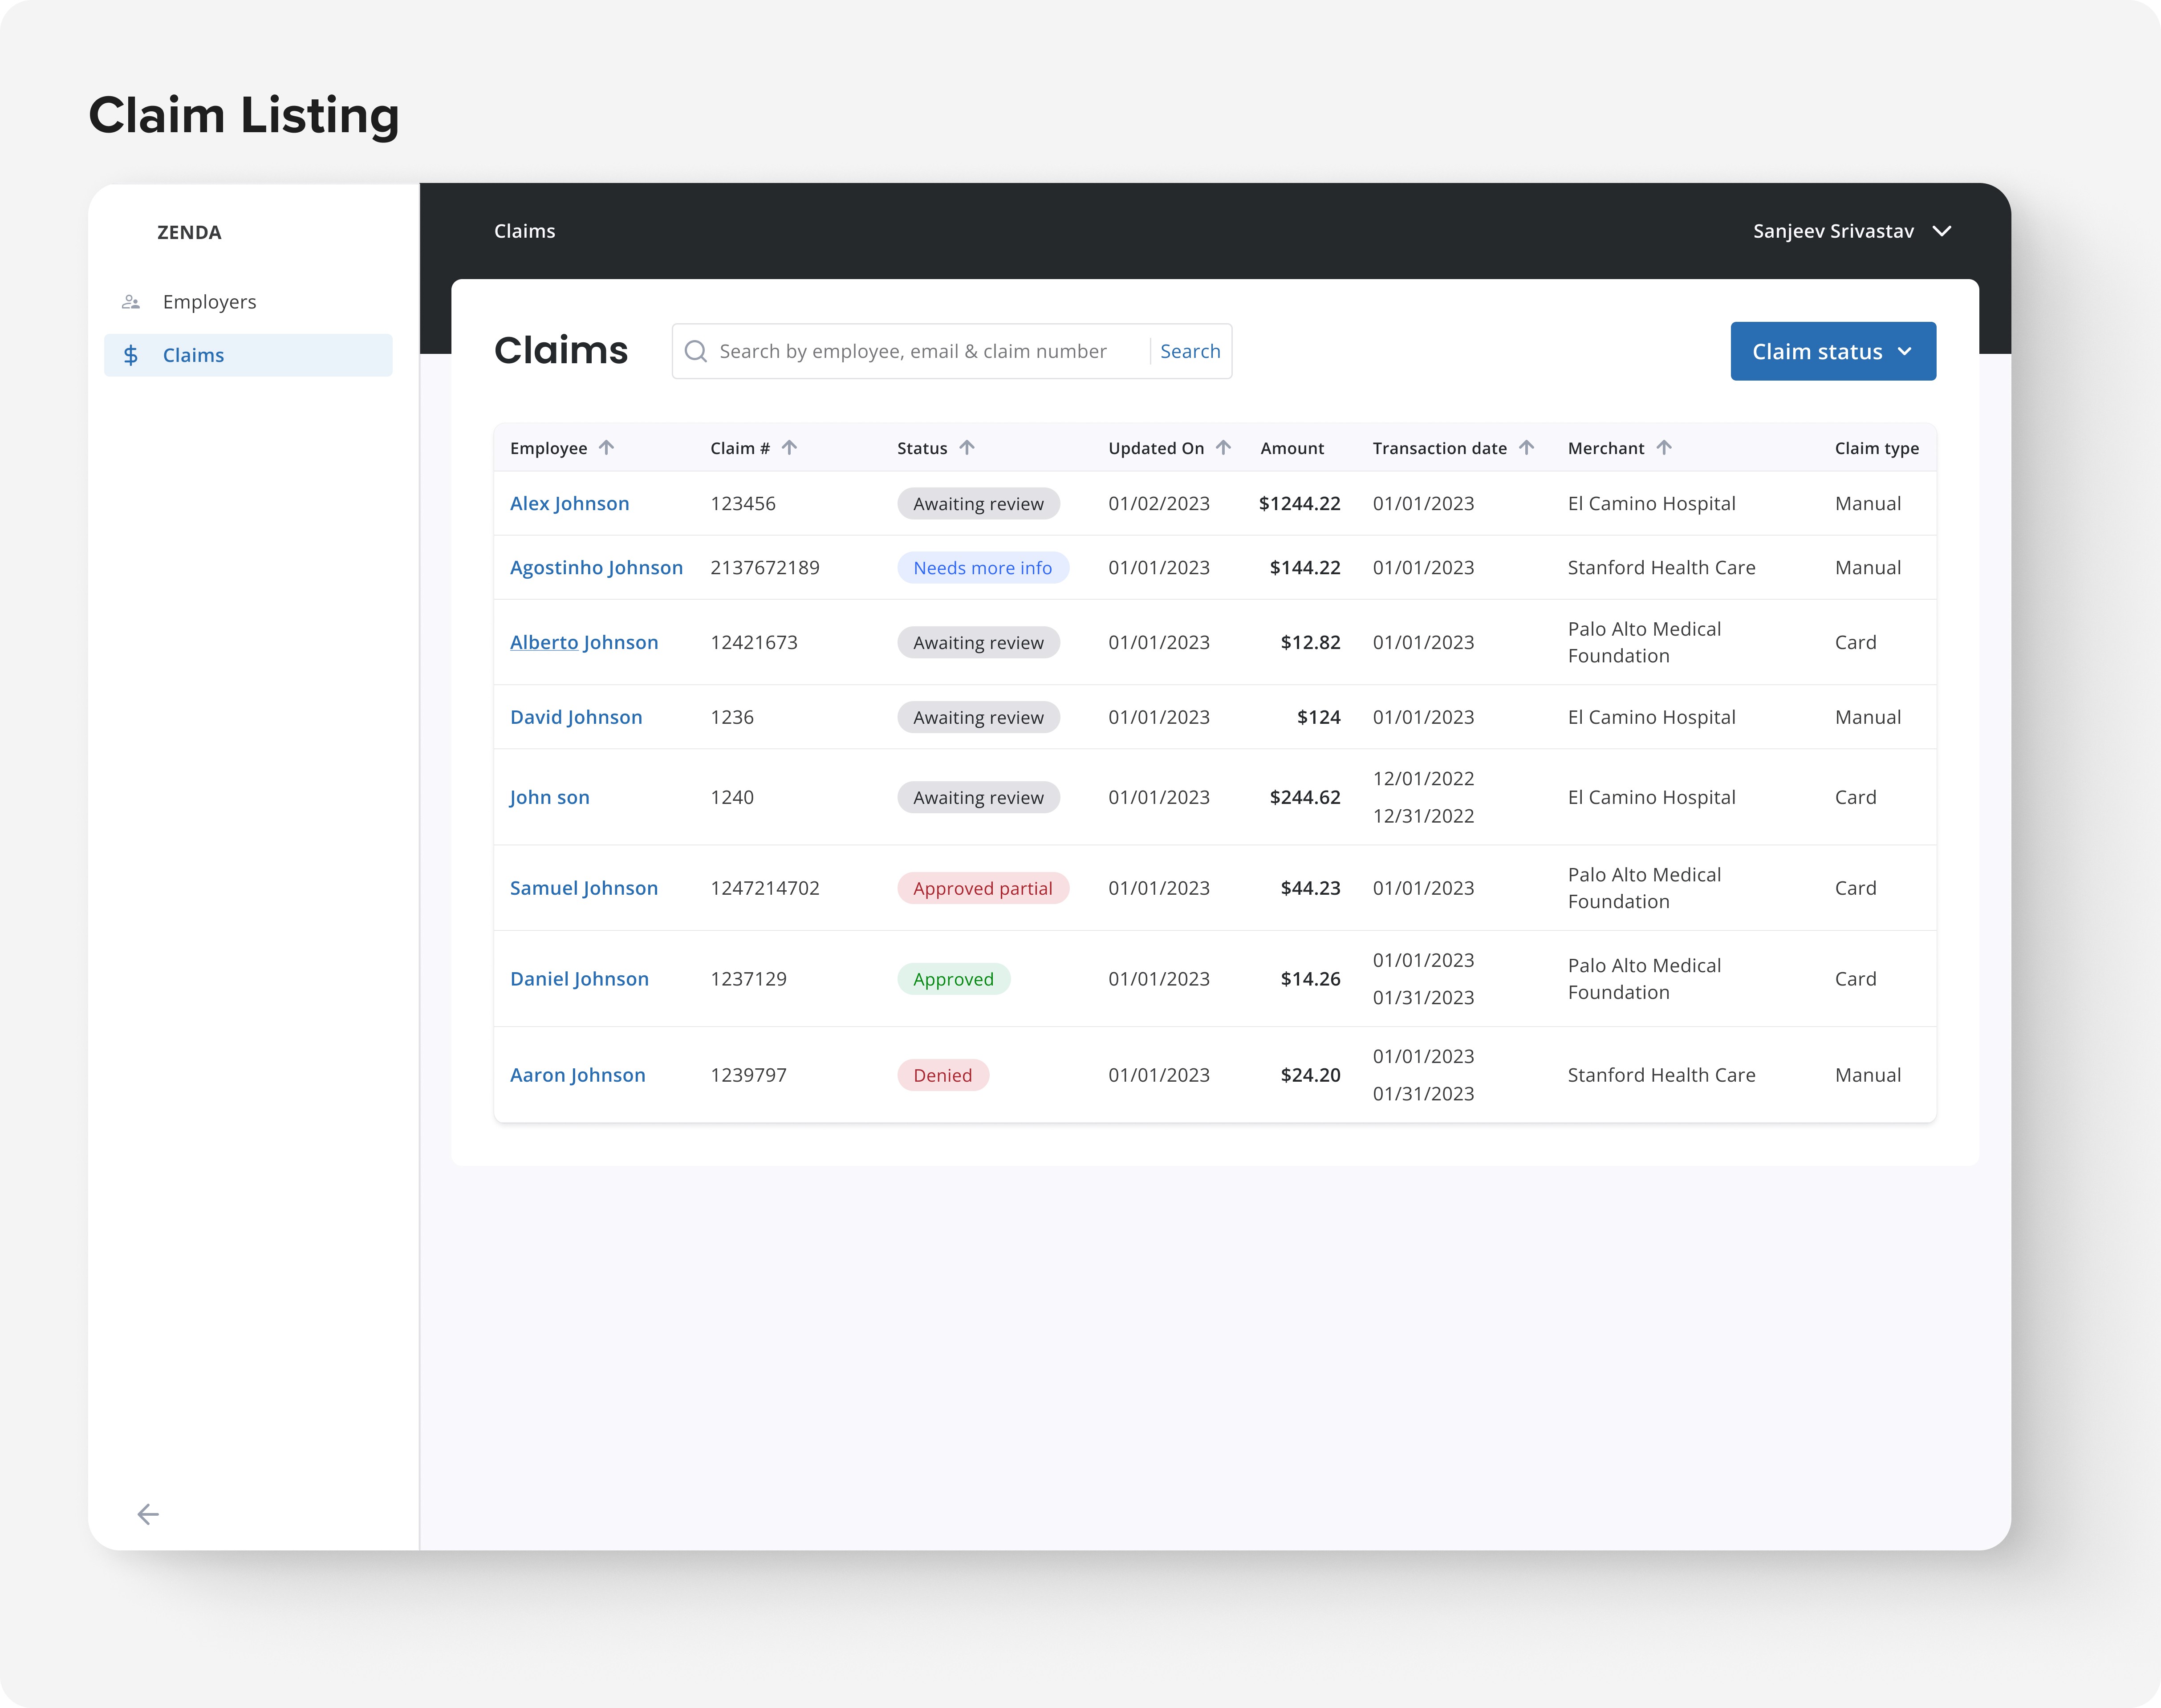Expand Sanjeev Srivastav user menu chevron
The image size is (2161, 1708).
pos(1941,231)
